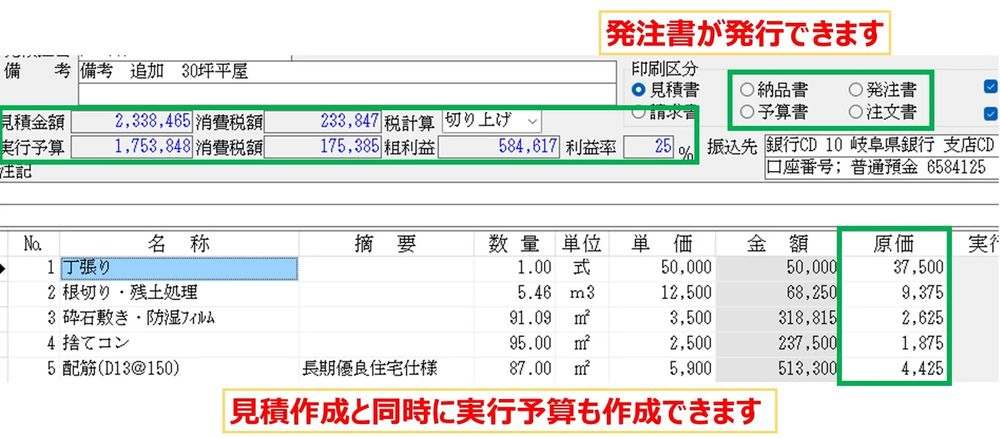Select the 丁張り name cell
Viewport: 1000px width, 438px height.
click(x=179, y=268)
